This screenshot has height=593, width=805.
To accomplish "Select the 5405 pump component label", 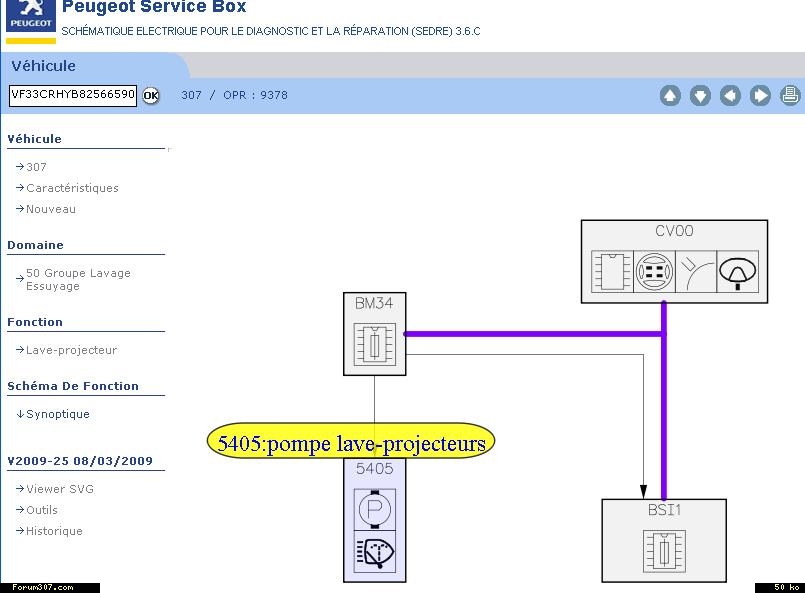I will click(375, 468).
